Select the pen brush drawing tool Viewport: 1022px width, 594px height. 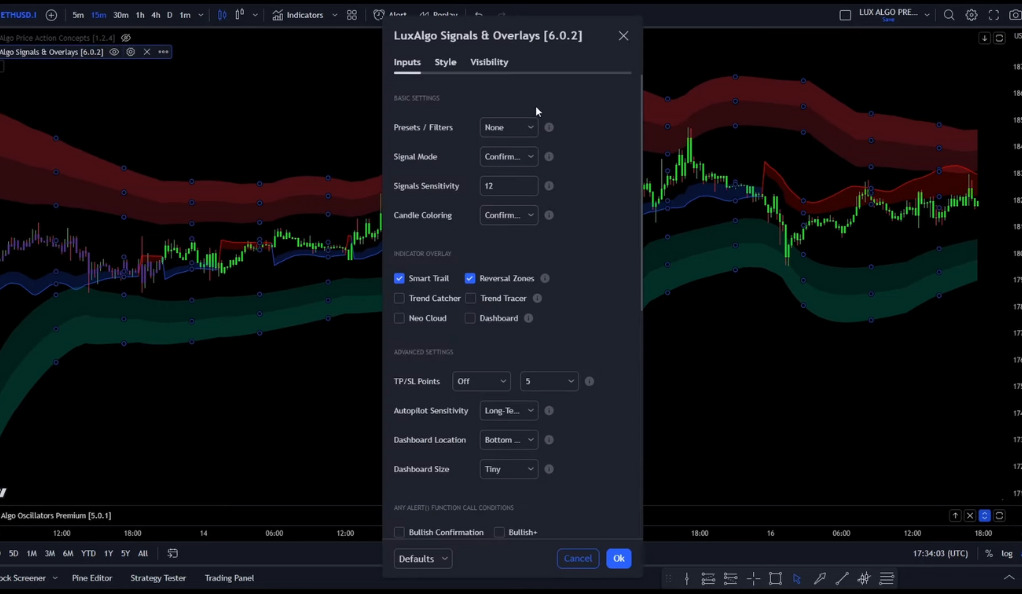click(x=819, y=578)
